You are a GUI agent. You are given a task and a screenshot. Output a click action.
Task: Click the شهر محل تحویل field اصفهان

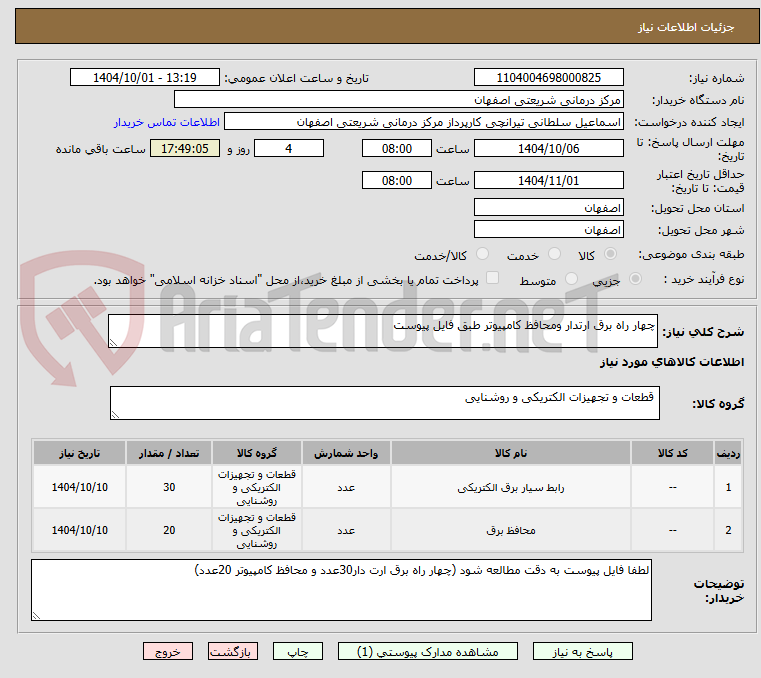point(548,230)
